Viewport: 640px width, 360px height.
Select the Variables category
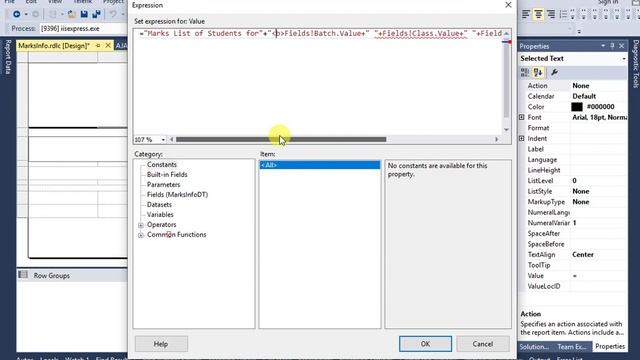click(x=160, y=214)
